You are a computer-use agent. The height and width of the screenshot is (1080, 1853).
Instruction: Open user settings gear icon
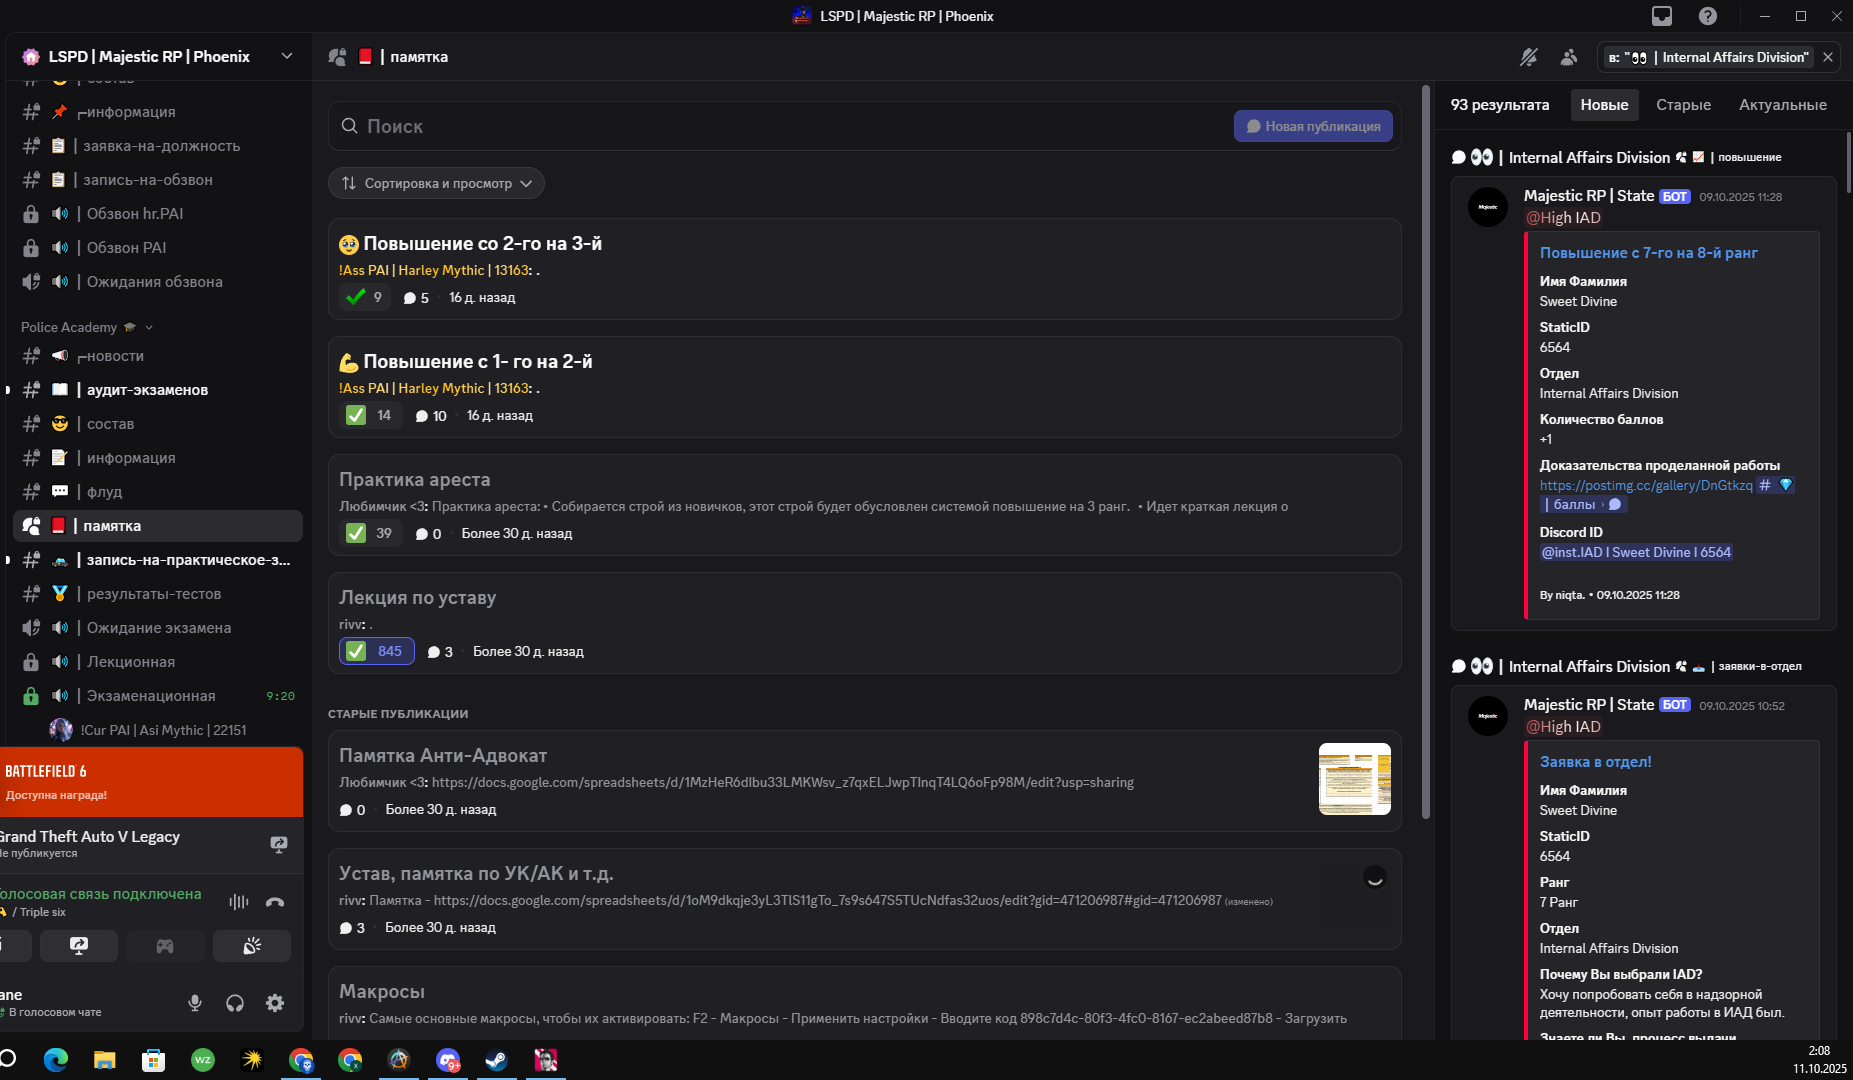coord(275,1003)
